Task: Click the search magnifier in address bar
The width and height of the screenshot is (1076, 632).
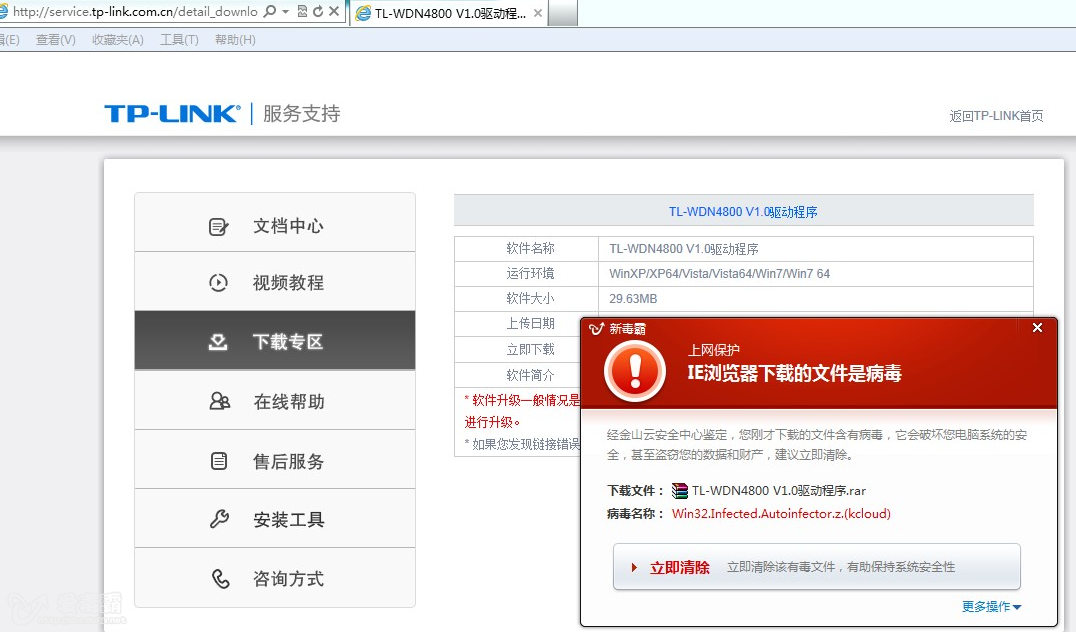Action: (270, 11)
